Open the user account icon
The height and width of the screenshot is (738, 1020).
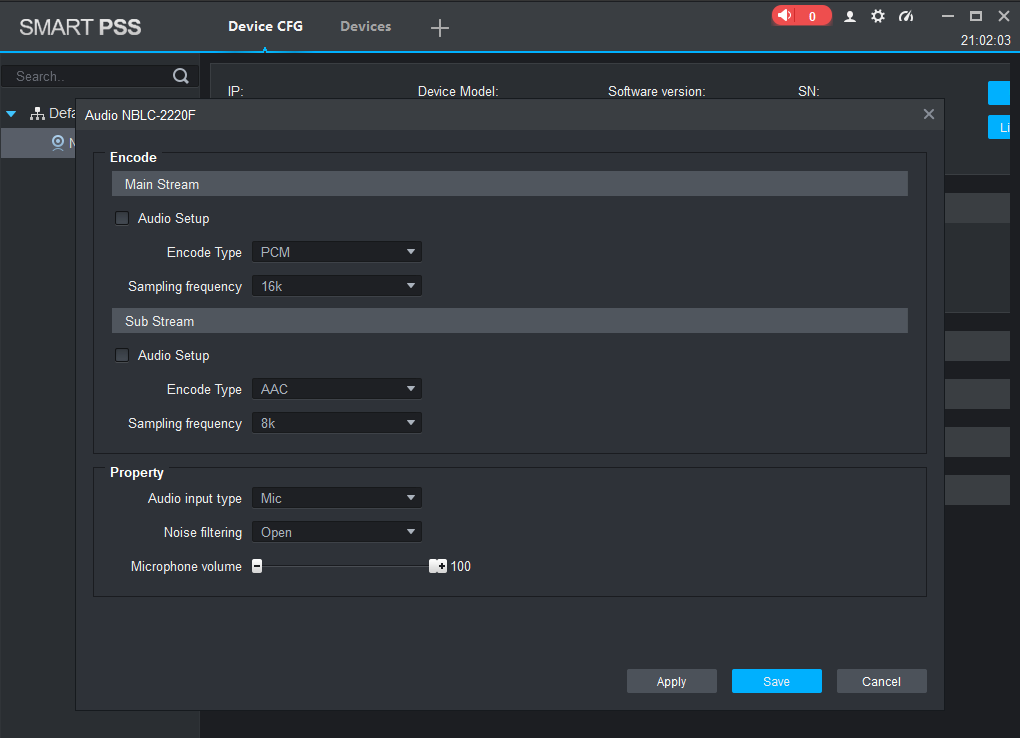850,16
